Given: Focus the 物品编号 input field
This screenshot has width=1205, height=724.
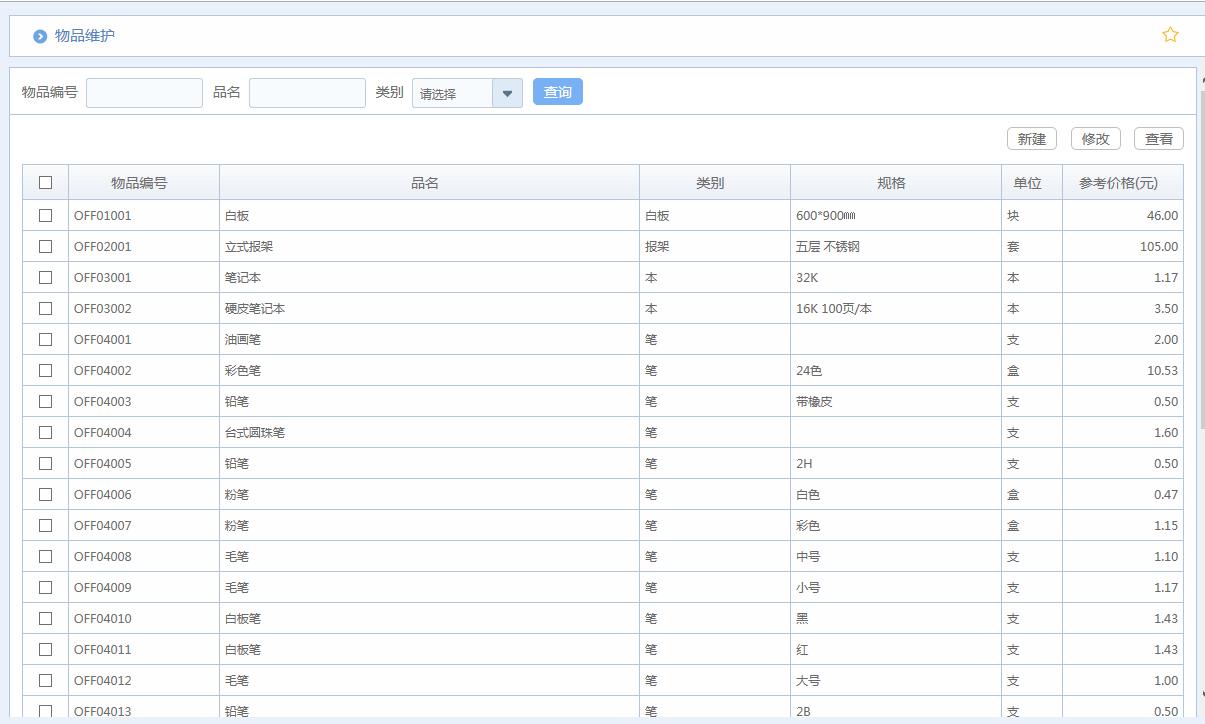Looking at the screenshot, I should tap(144, 93).
